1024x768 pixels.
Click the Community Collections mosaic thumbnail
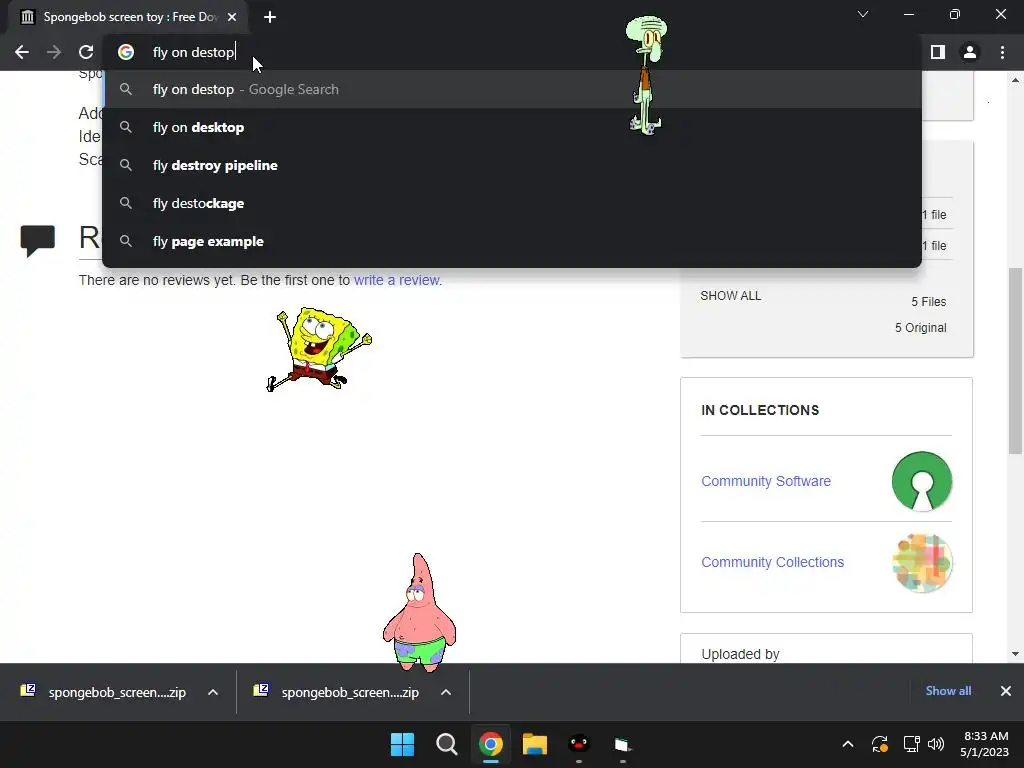pos(921,563)
